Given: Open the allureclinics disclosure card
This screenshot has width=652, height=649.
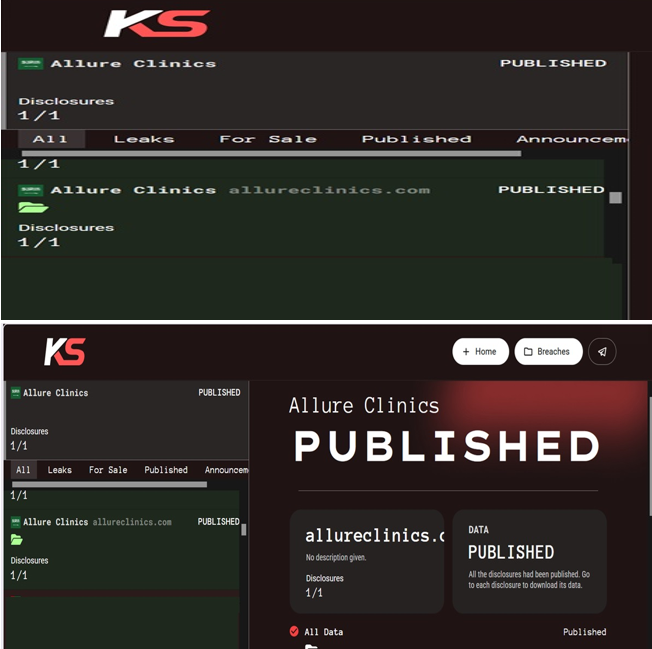Looking at the screenshot, I should (x=366, y=560).
